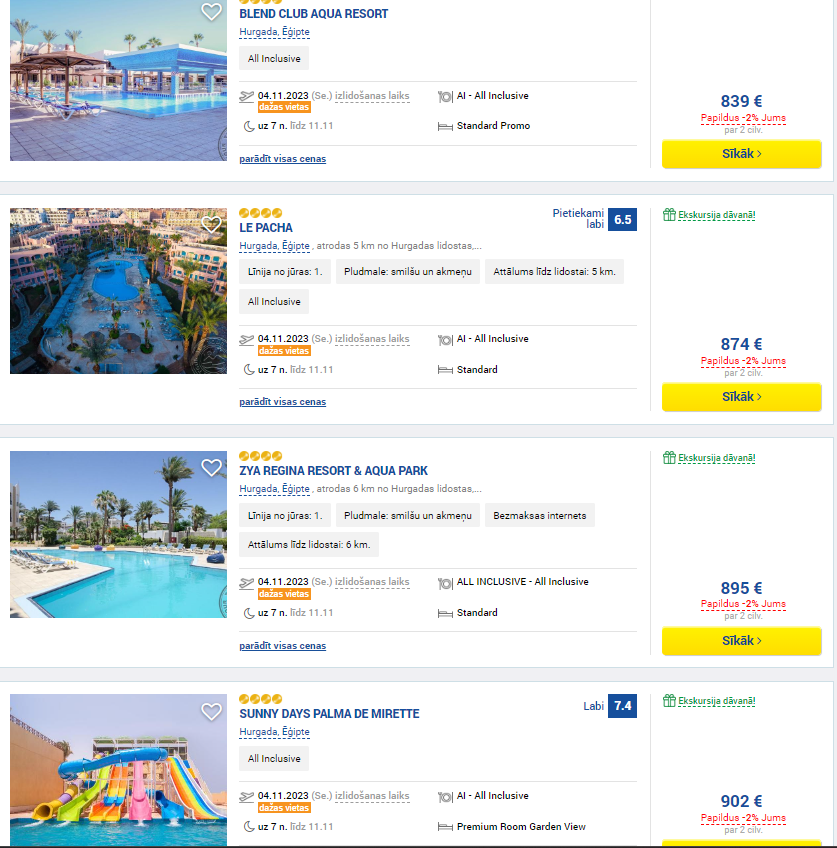
Task: Open Sunny Days Palma De Mirette waterslide photo
Action: point(118,770)
